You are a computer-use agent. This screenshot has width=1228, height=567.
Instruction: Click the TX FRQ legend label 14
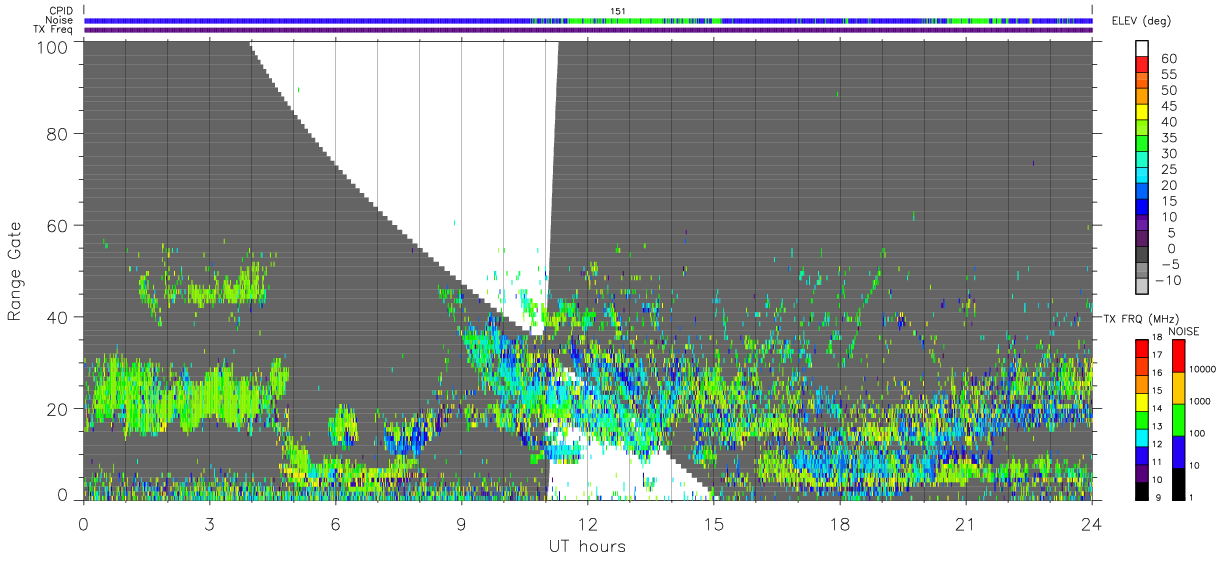(1158, 407)
